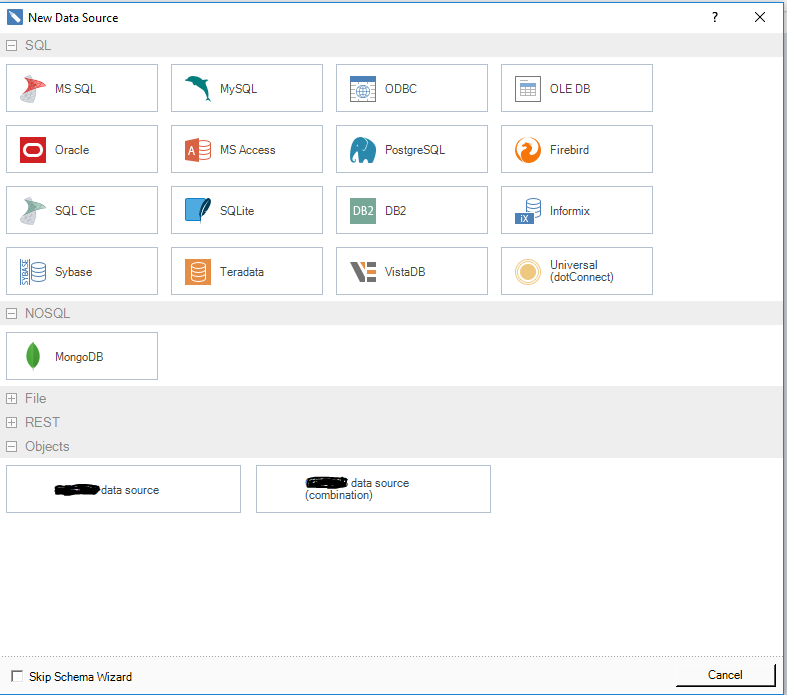The height and width of the screenshot is (695, 787).
Task: Click the MS Access label
Action: (x=247, y=150)
